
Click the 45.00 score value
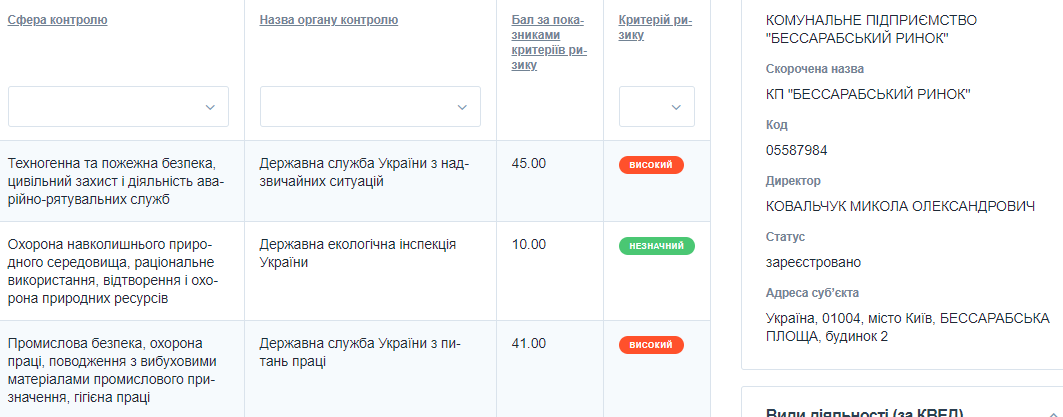[x=529, y=163]
